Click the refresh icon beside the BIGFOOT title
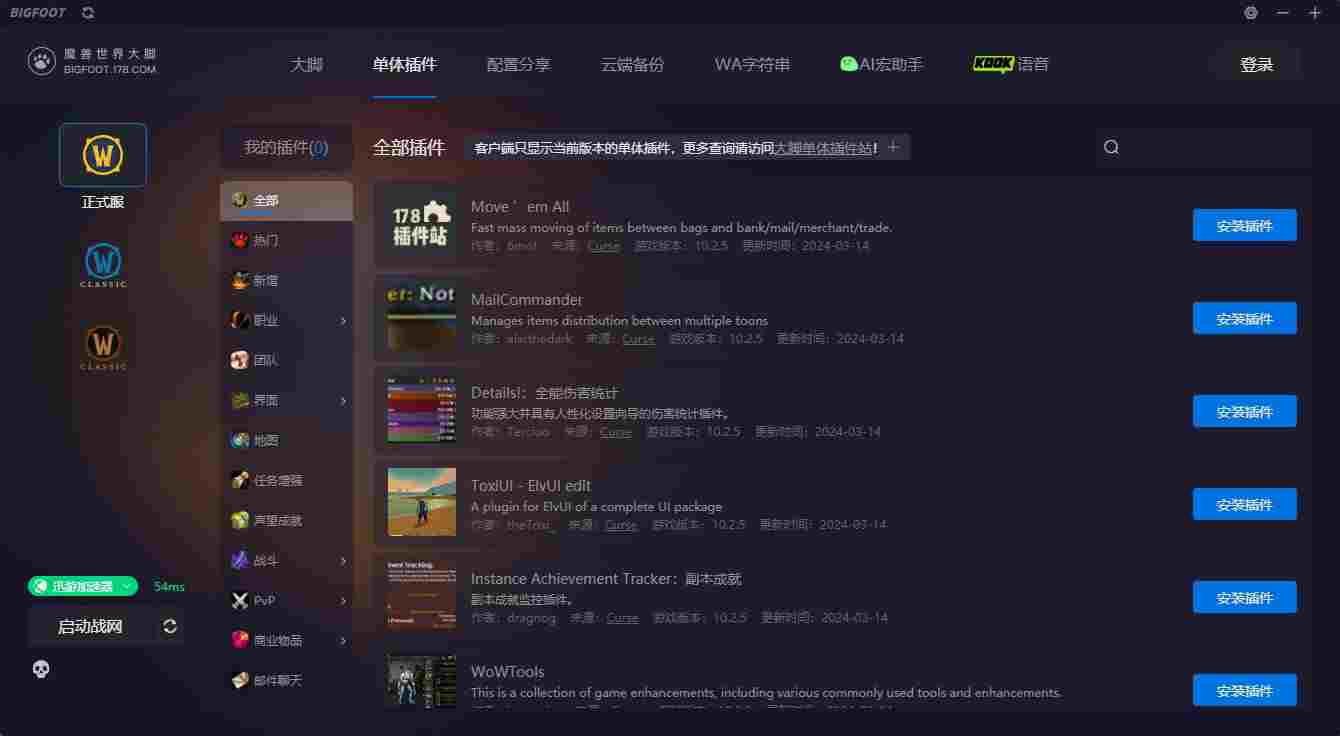 (88, 13)
